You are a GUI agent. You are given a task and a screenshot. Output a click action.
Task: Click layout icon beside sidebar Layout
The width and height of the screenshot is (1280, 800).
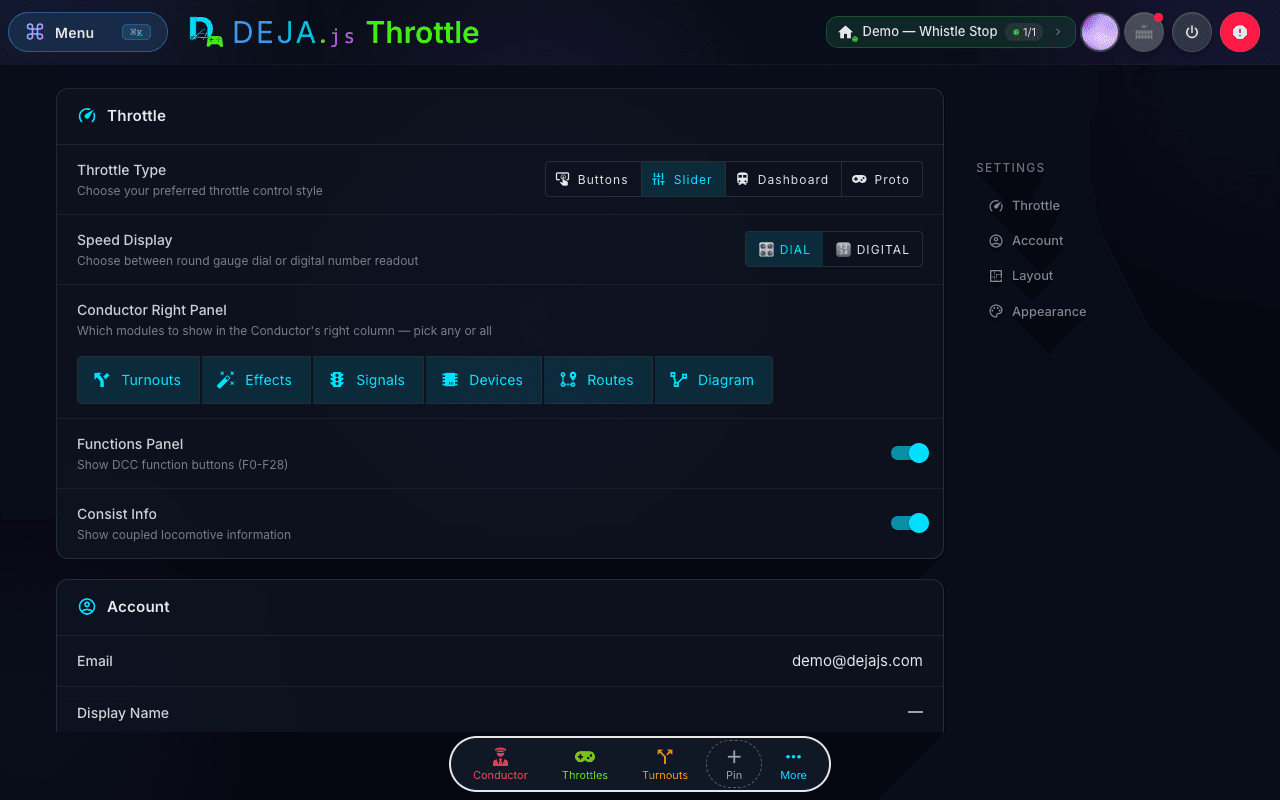[996, 276]
